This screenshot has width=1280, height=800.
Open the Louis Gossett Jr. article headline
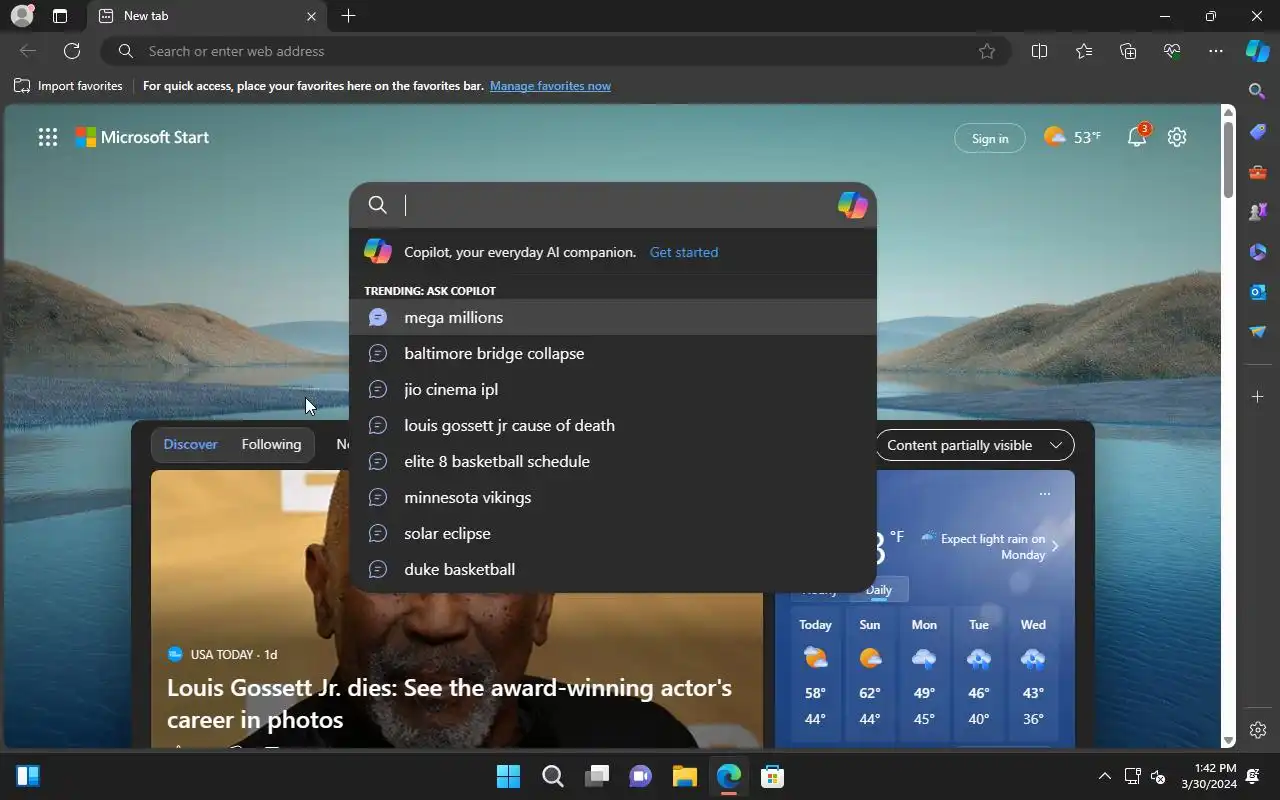point(449,703)
